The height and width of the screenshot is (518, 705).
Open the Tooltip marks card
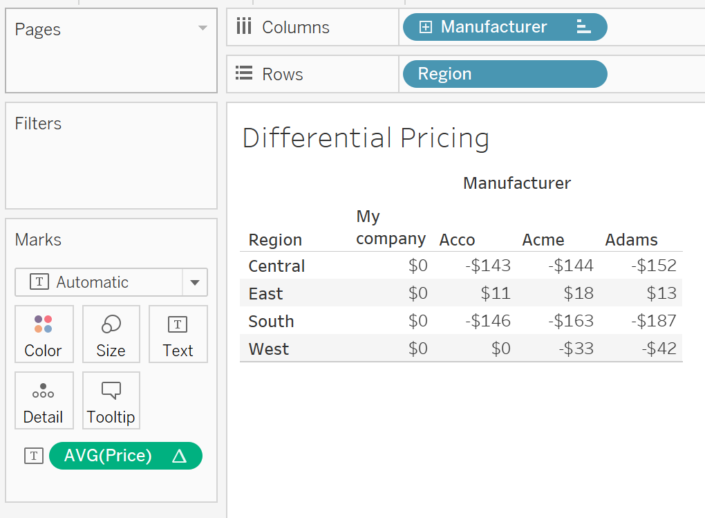click(111, 400)
